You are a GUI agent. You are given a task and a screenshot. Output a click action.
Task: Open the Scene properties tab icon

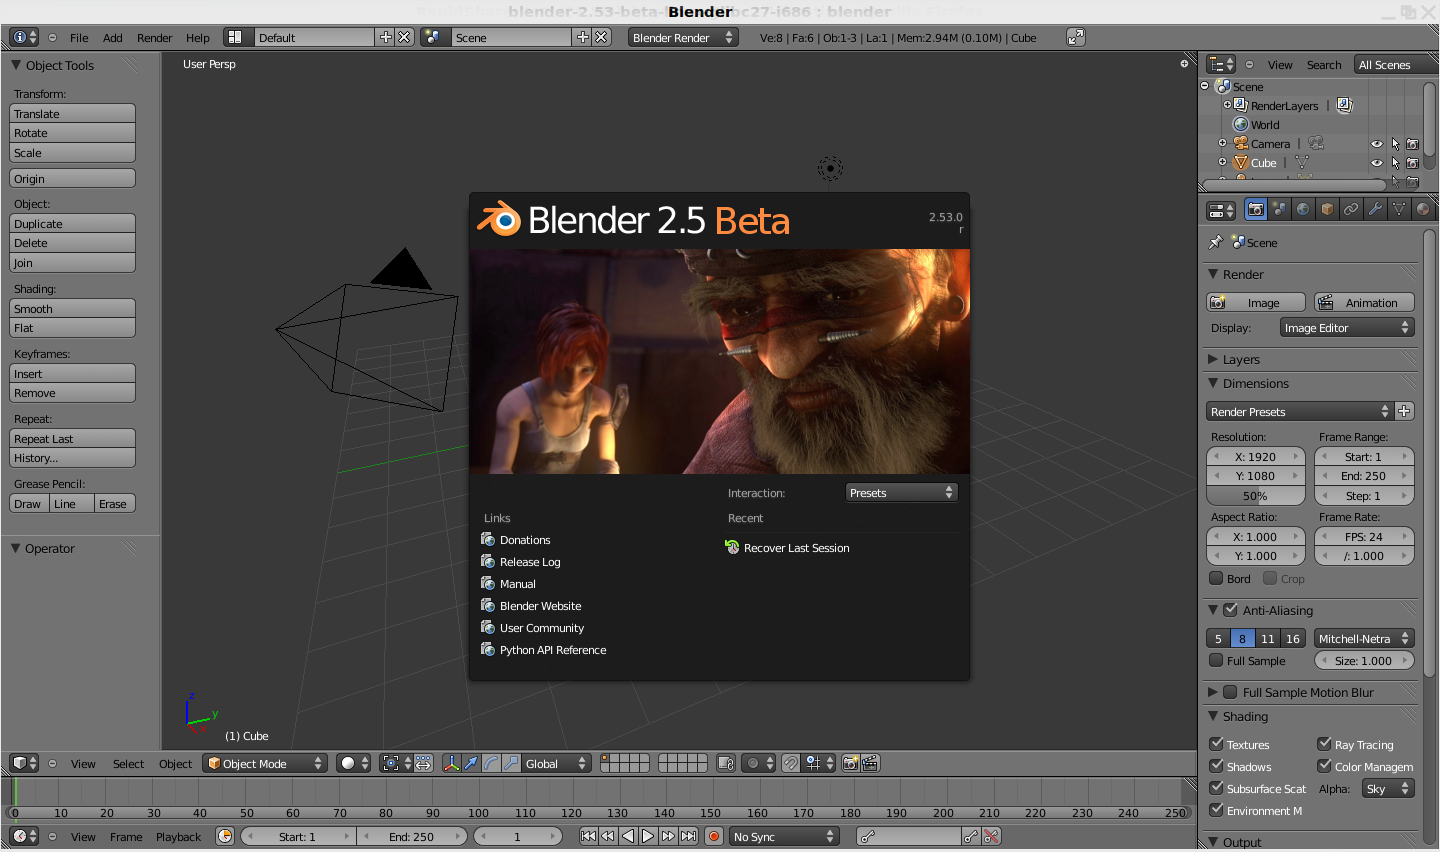pyautogui.click(x=1279, y=209)
